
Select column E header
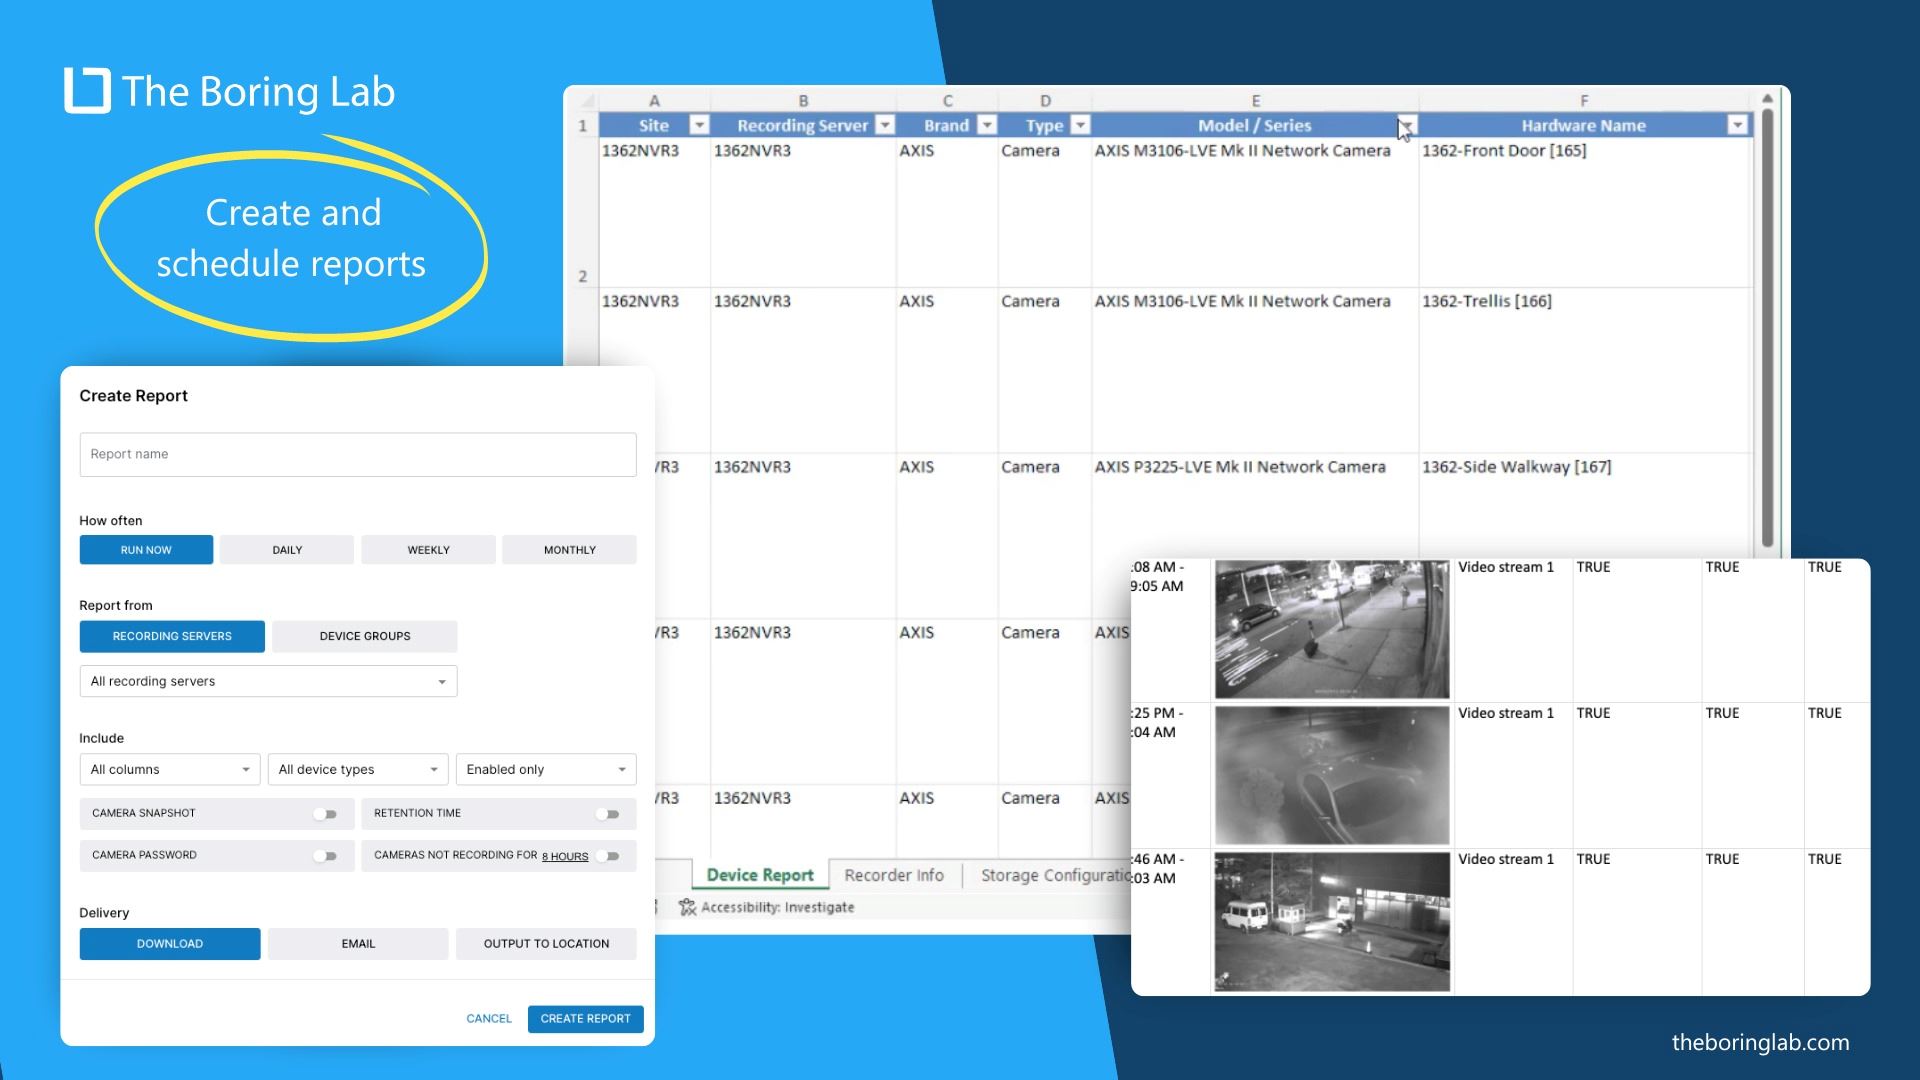pyautogui.click(x=1256, y=100)
